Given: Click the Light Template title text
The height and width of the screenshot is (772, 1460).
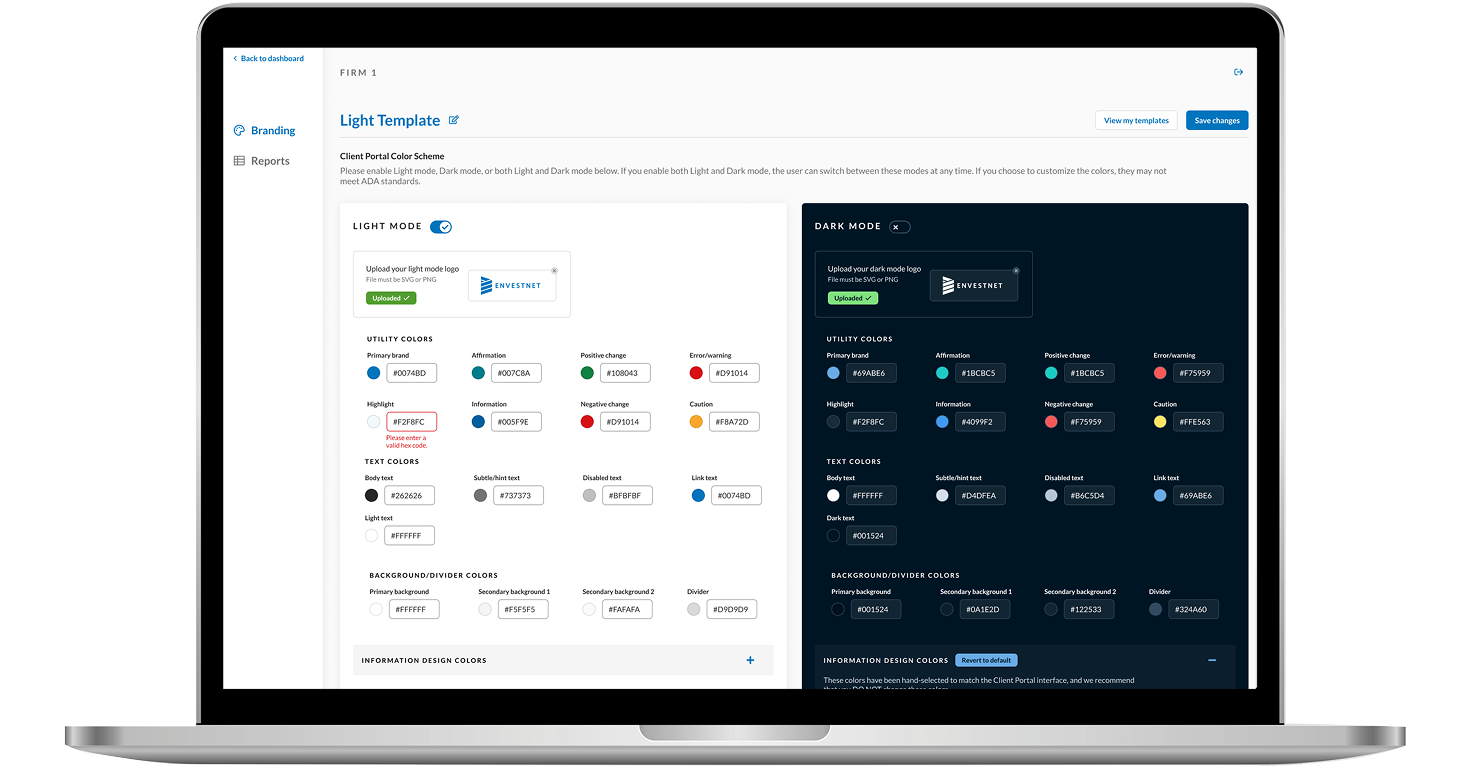Looking at the screenshot, I should point(390,120).
